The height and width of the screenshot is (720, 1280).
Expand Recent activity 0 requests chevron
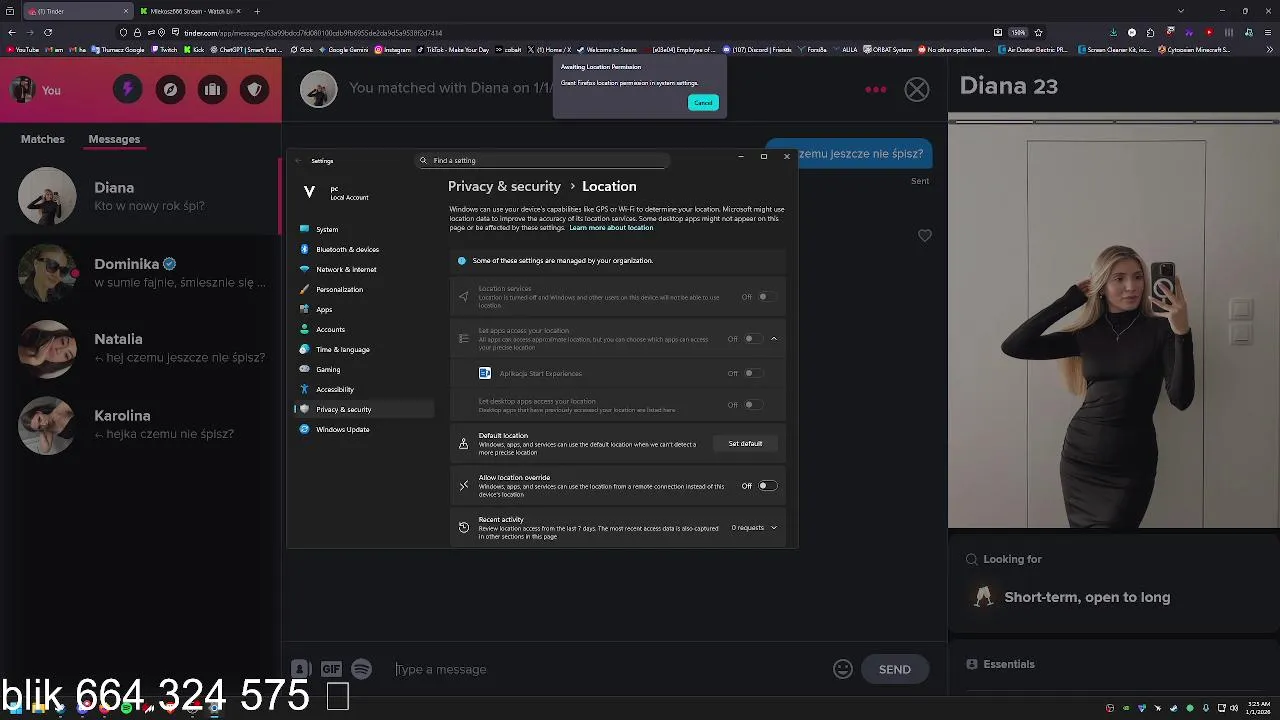click(x=774, y=528)
